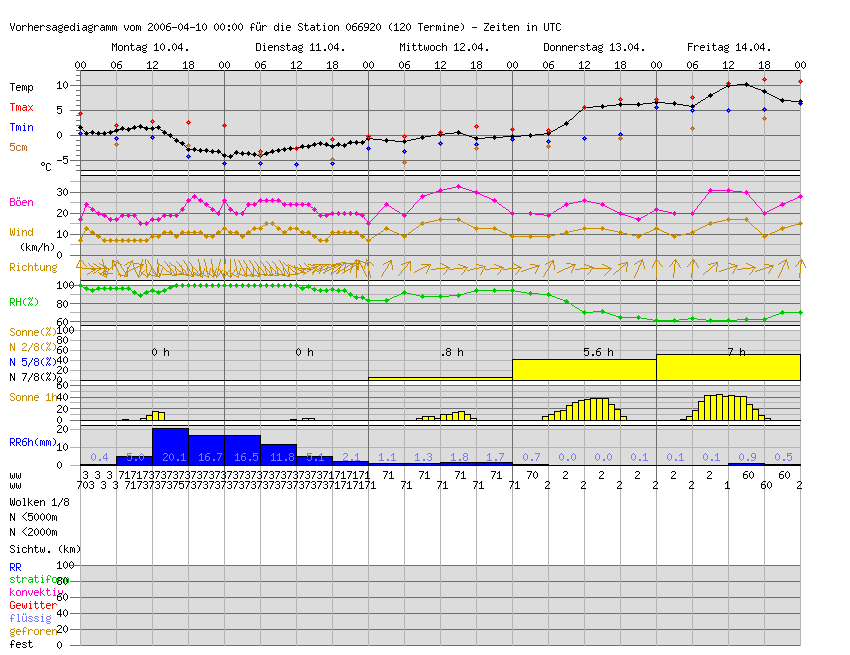The height and width of the screenshot is (655, 850).
Task: Click the 'Wolken 1/8' label
Action: point(40,502)
